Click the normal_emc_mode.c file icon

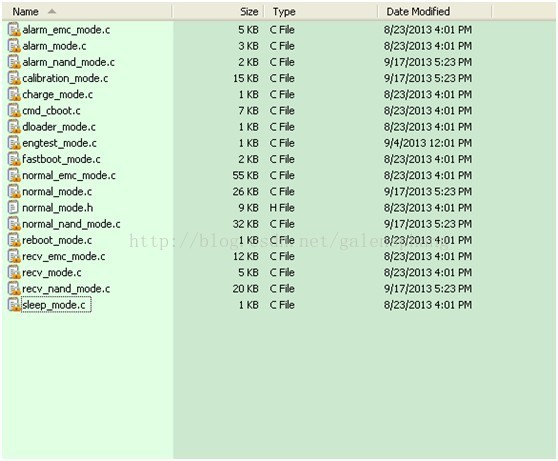pos(14,176)
